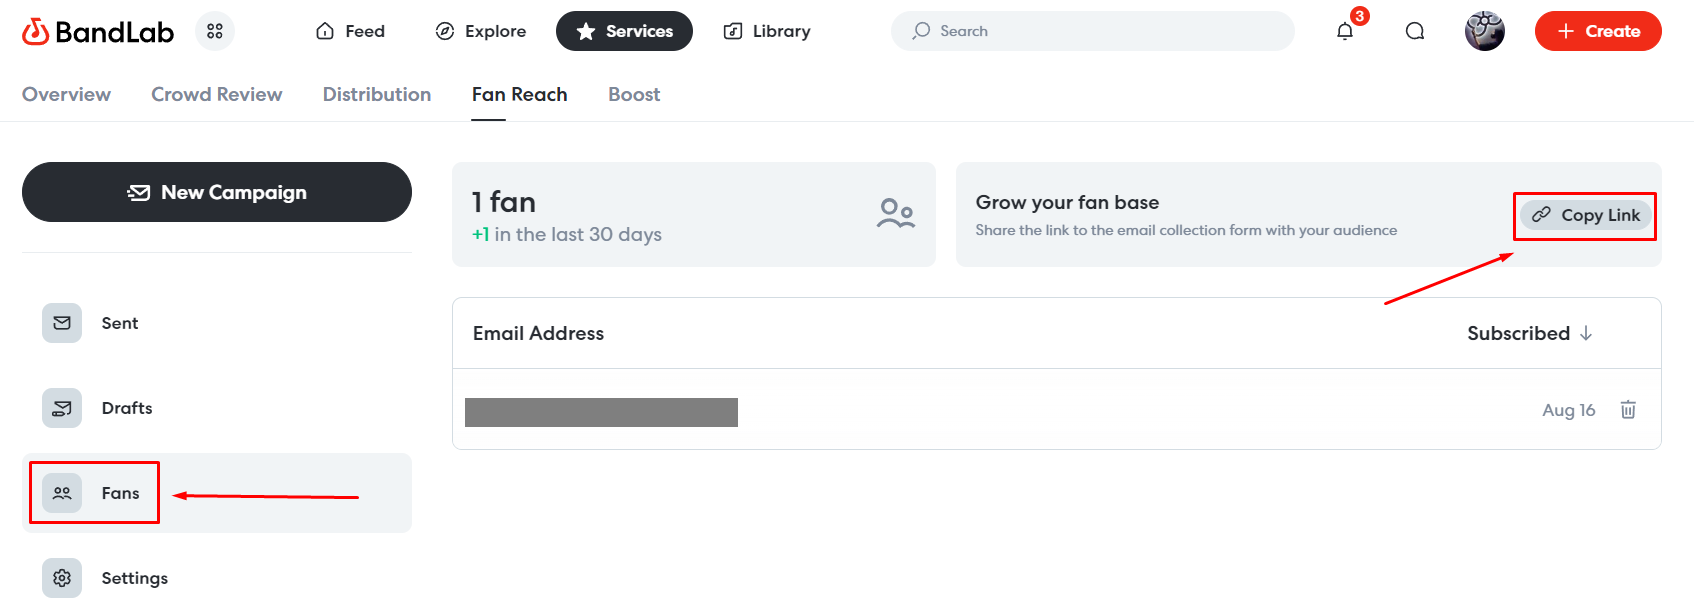This screenshot has width=1694, height=616.
Task: Go to the Feed page
Action: click(351, 31)
